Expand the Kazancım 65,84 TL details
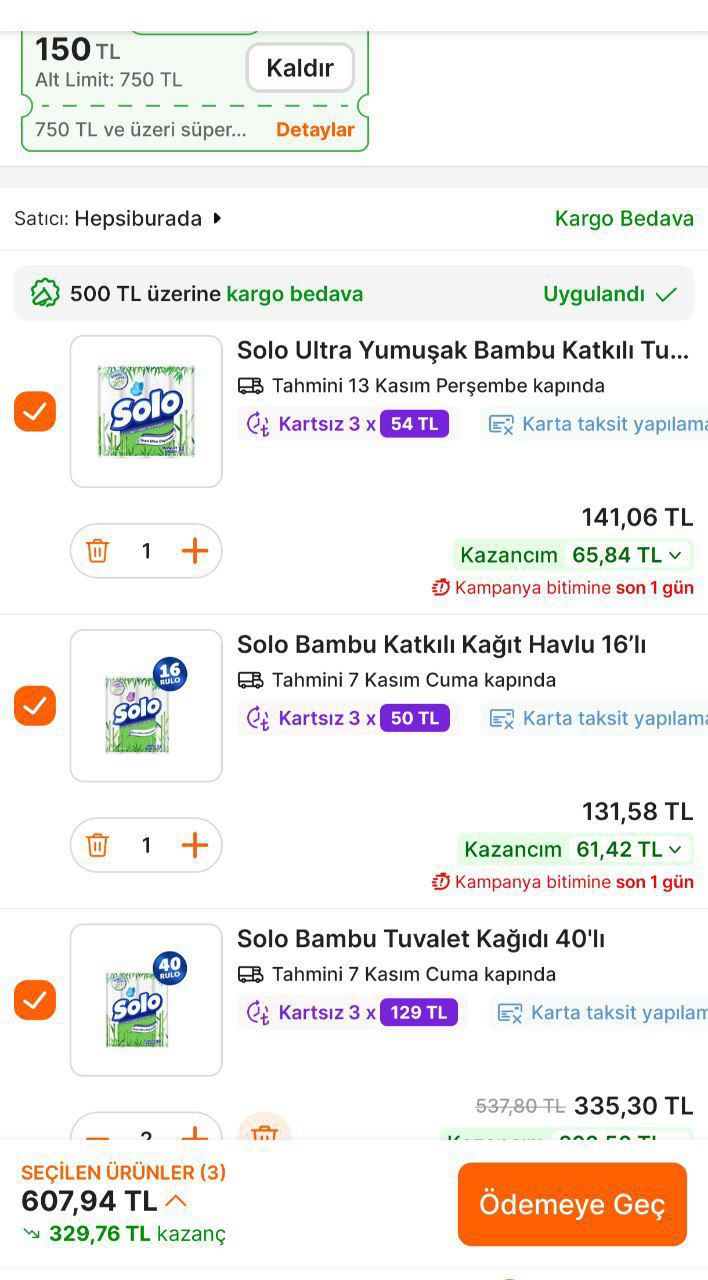The width and height of the screenshot is (708, 1280). (x=675, y=555)
